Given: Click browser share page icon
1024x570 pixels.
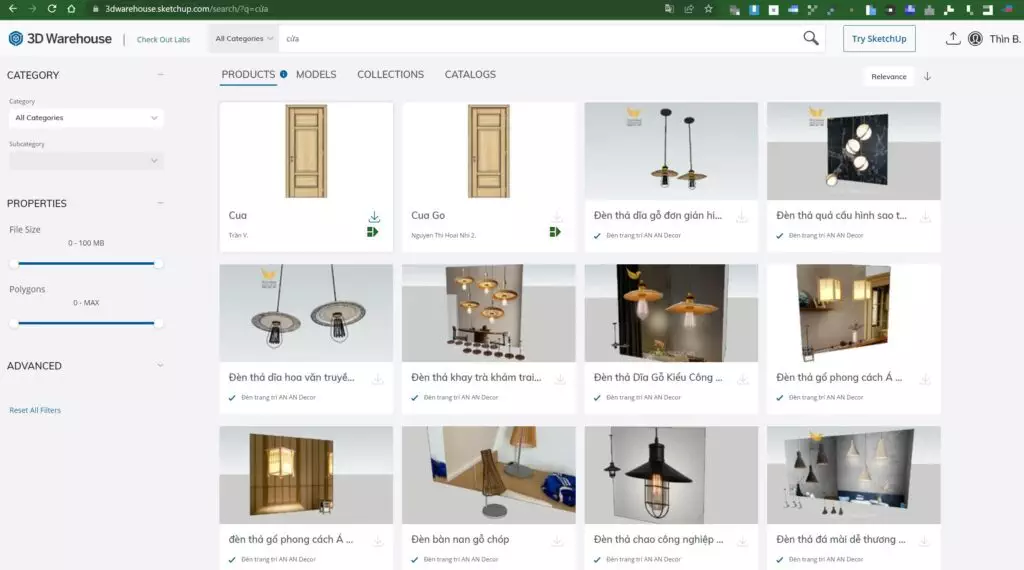Looking at the screenshot, I should pyautogui.click(x=689, y=9).
